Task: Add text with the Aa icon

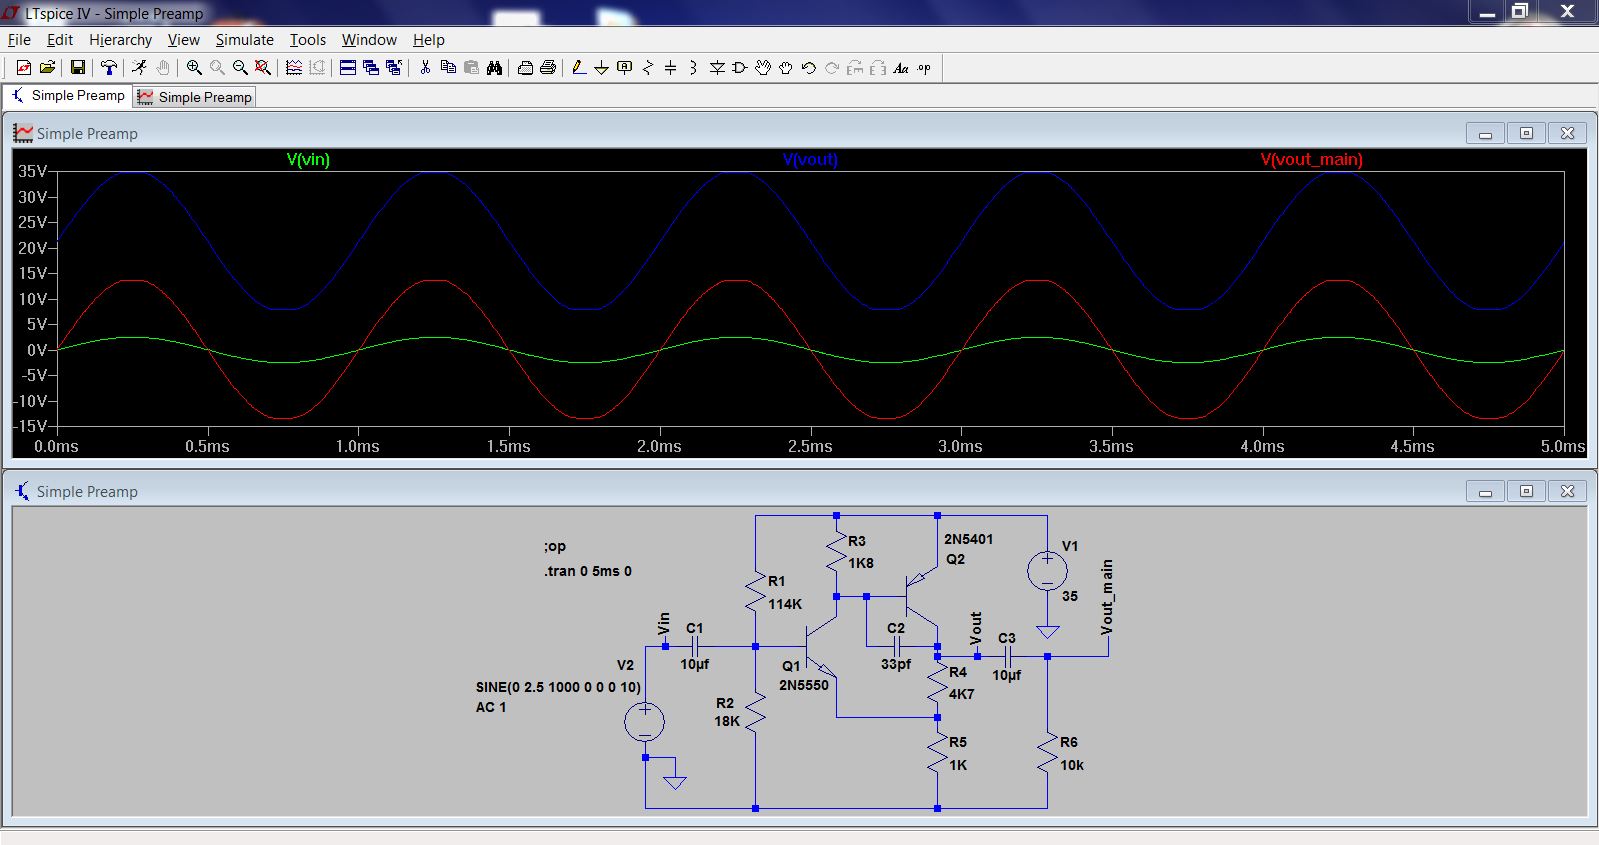Action: (x=901, y=67)
